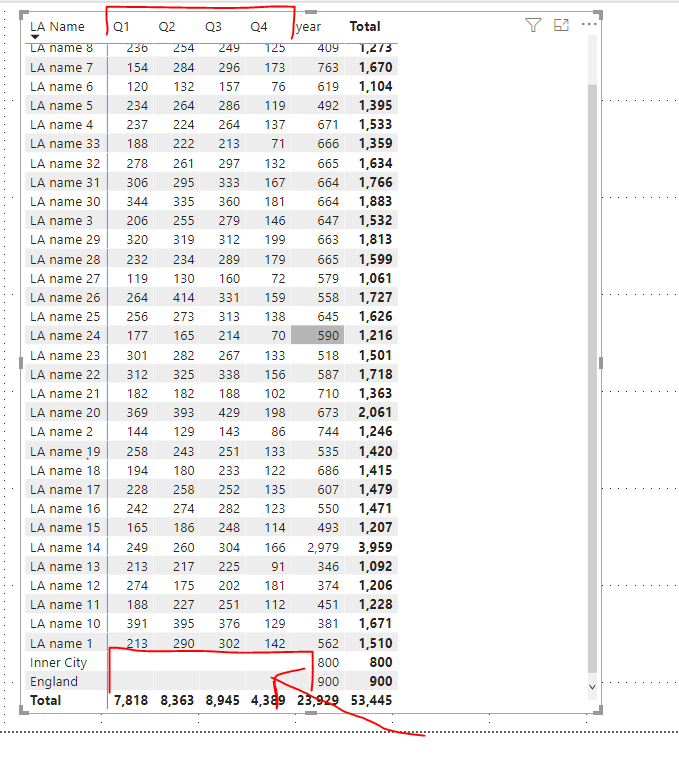Select row label LA name 5

[61, 105]
